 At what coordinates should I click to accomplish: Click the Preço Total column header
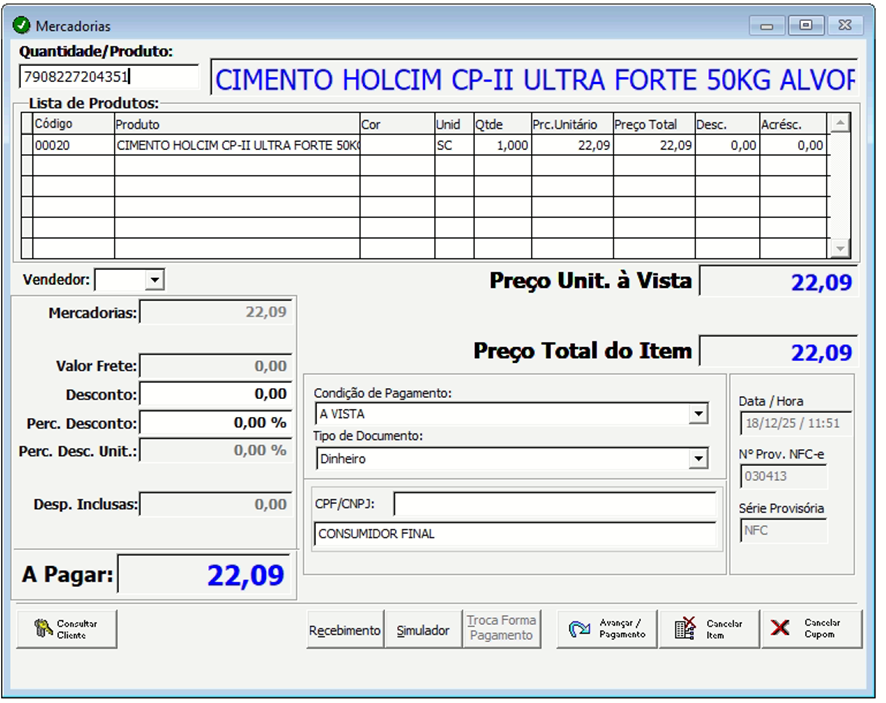tap(653, 125)
